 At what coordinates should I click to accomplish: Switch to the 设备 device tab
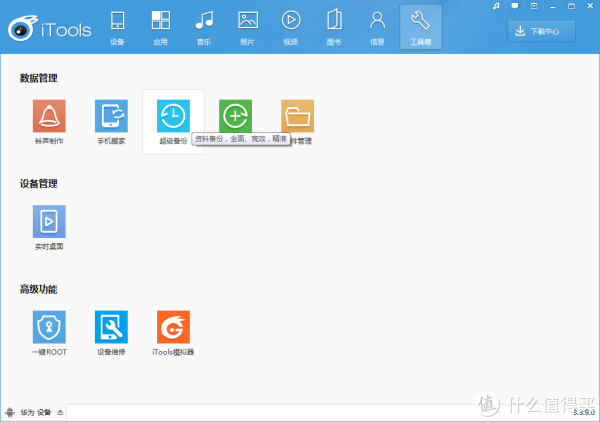[118, 27]
